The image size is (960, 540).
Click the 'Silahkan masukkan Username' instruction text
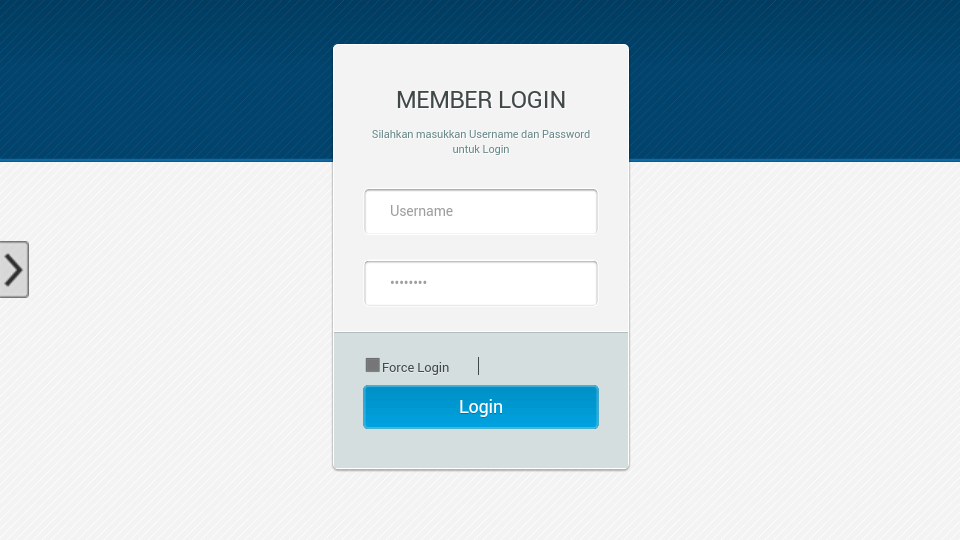point(481,134)
